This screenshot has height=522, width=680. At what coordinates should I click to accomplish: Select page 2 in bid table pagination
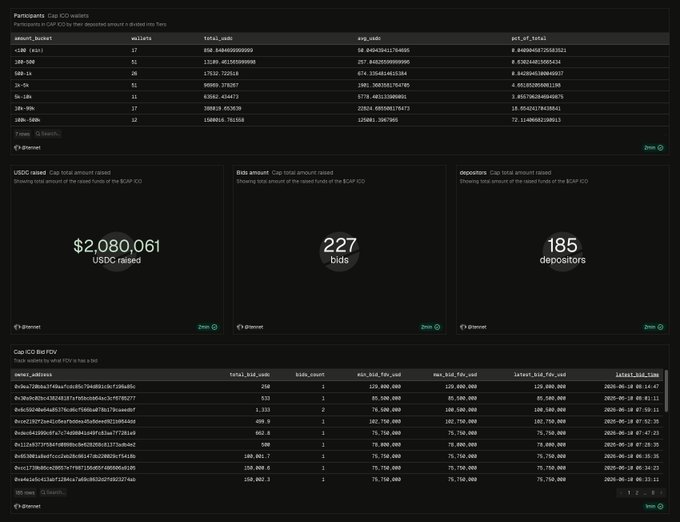pos(637,493)
